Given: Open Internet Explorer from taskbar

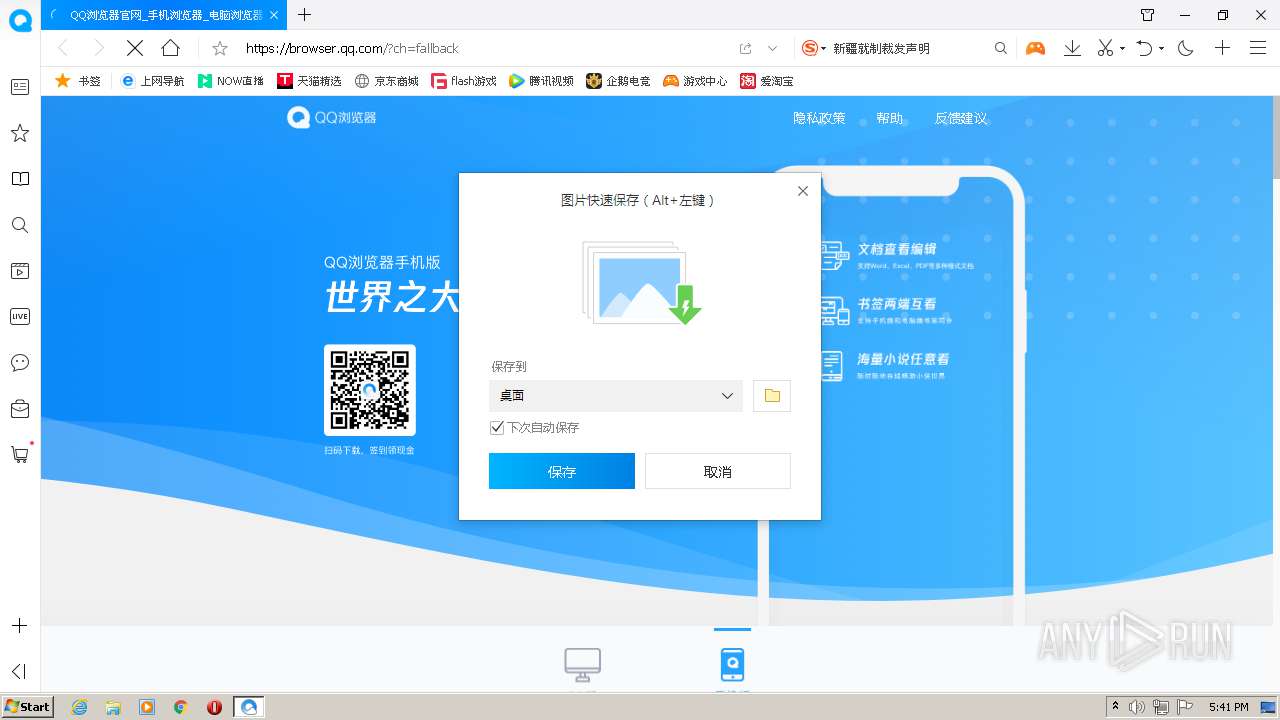Looking at the screenshot, I should (x=80, y=707).
